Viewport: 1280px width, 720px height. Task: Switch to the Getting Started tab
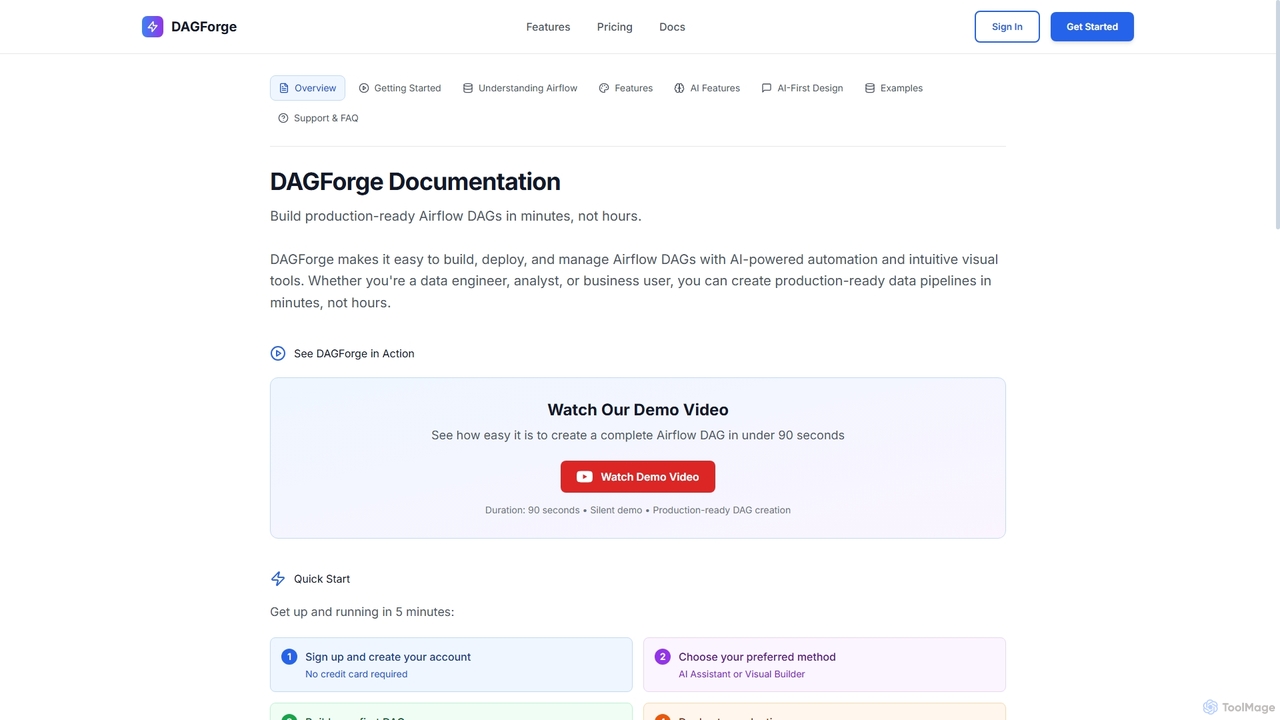click(x=400, y=88)
